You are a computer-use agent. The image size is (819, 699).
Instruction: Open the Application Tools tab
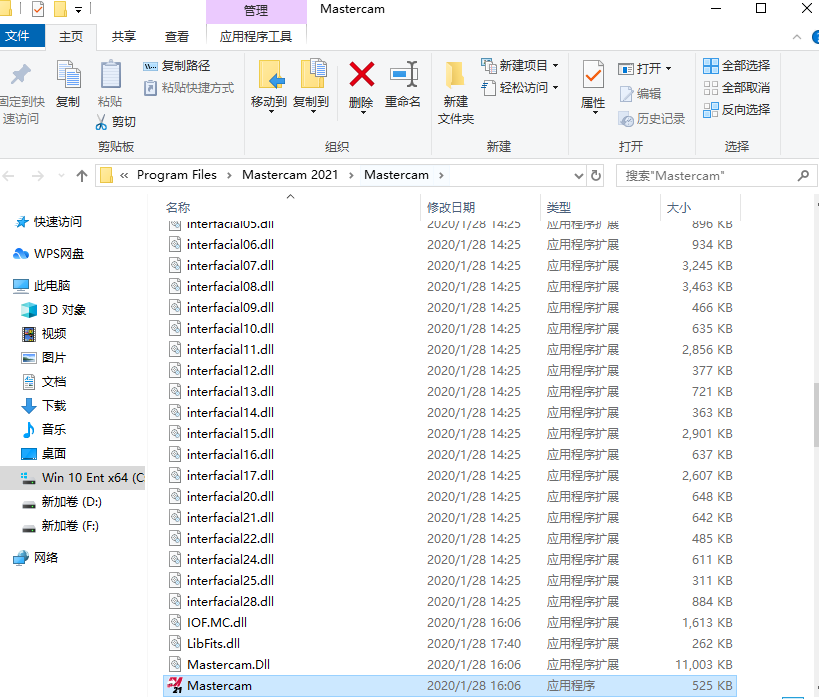tap(256, 37)
